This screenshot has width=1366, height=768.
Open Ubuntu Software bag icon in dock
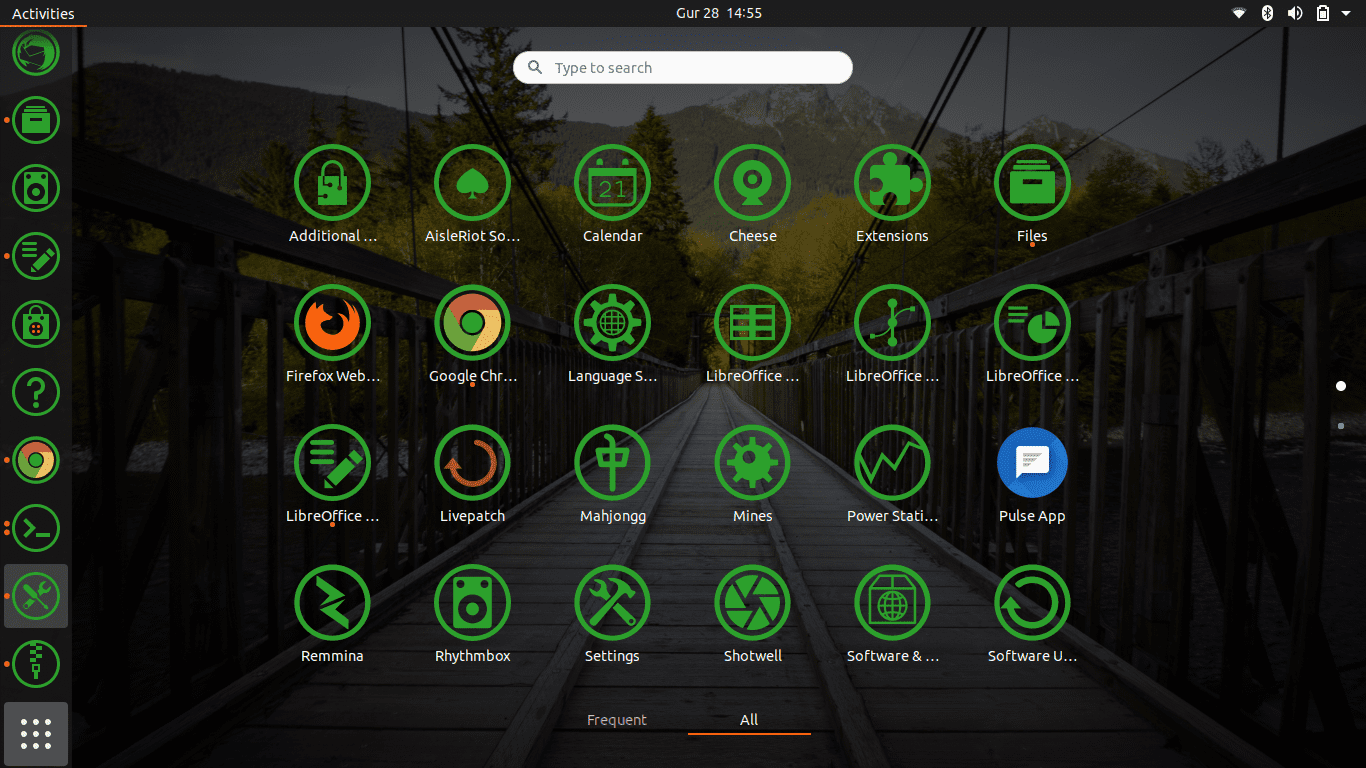click(36, 324)
